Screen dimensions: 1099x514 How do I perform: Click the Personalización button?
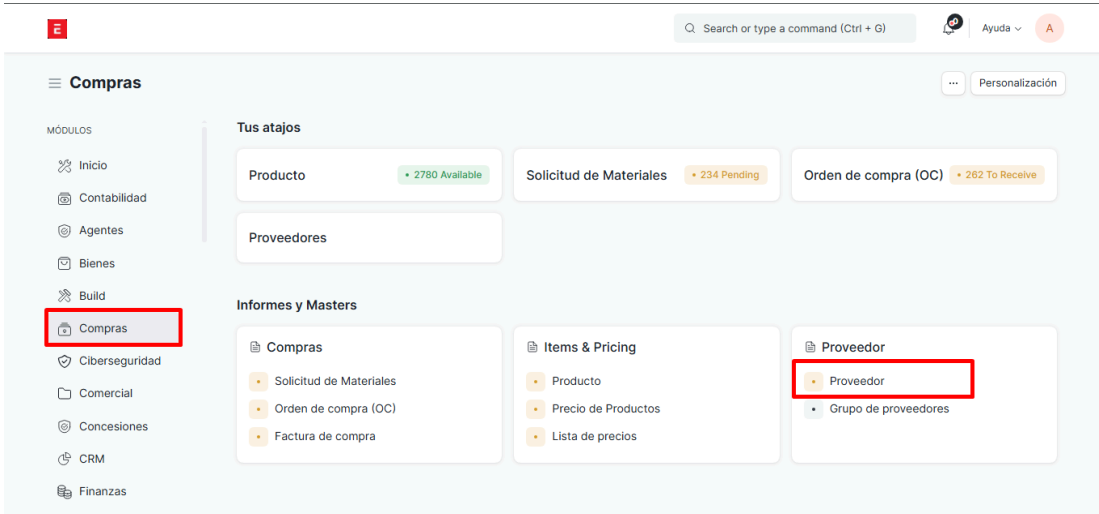coord(1017,83)
